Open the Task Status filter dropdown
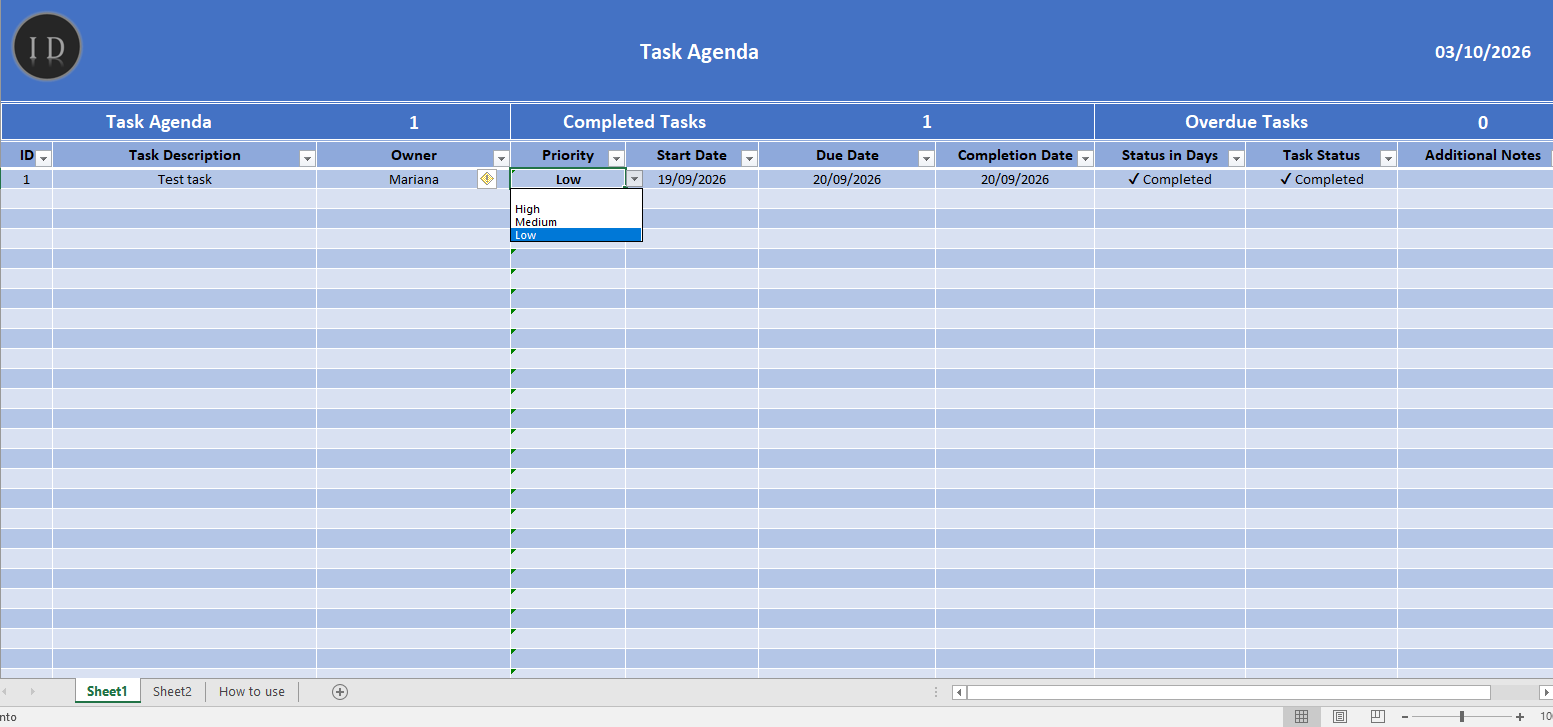Screen dimensions: 1553x727 click(x=1388, y=159)
